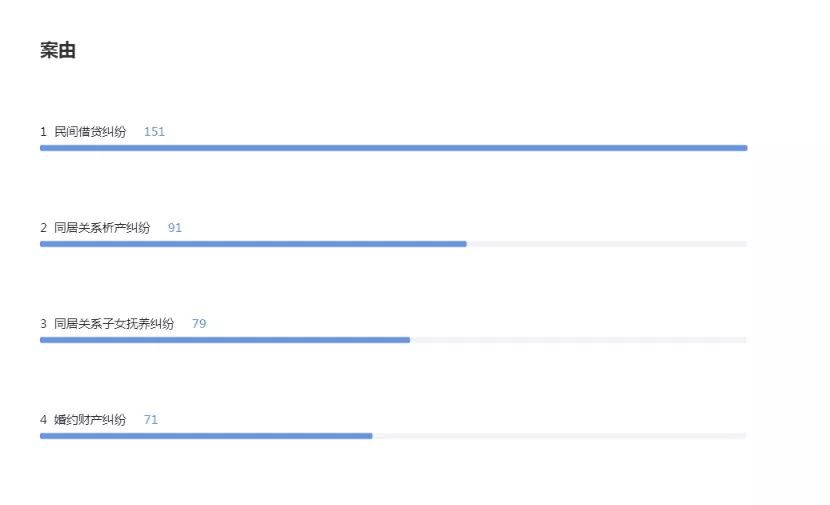Screen dimensions: 830x505
Task: Click the count 71 for 婚约财产纠纷
Action: click(151, 420)
